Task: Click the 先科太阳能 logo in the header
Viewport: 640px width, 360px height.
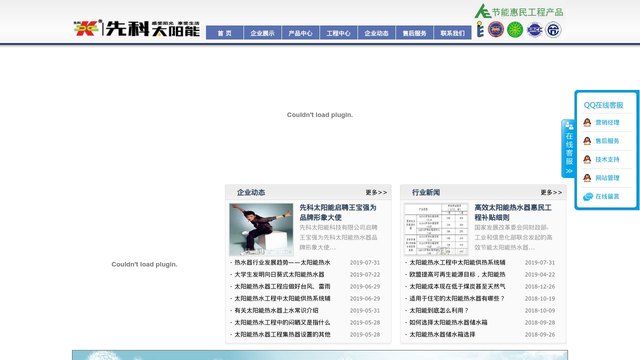Action: tap(137, 28)
